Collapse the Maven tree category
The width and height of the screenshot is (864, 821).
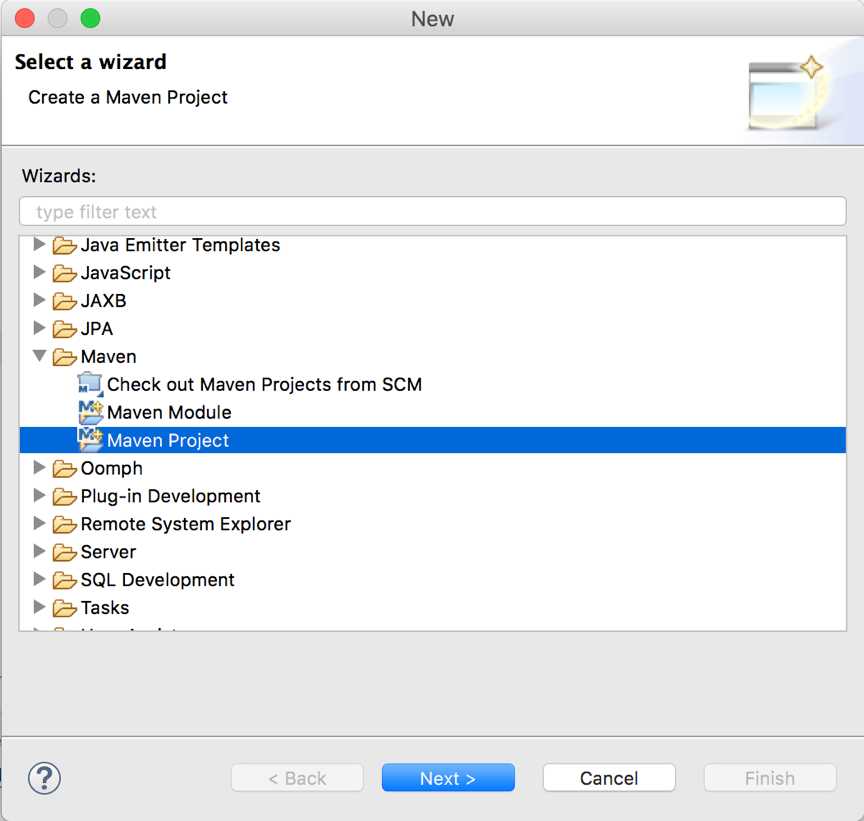click(40, 356)
